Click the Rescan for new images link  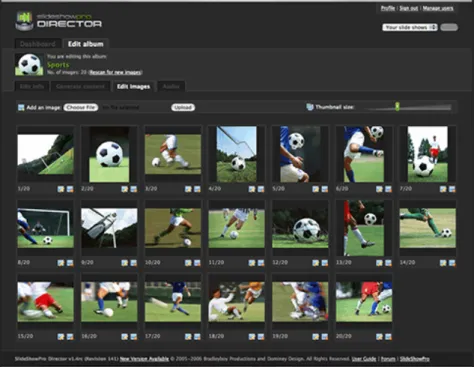coord(116,72)
